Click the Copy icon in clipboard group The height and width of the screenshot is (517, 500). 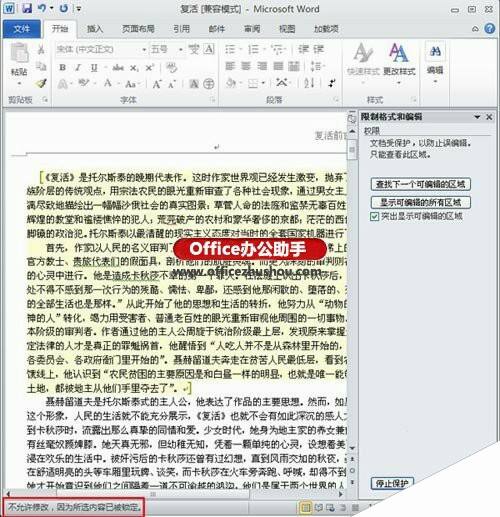(41, 66)
